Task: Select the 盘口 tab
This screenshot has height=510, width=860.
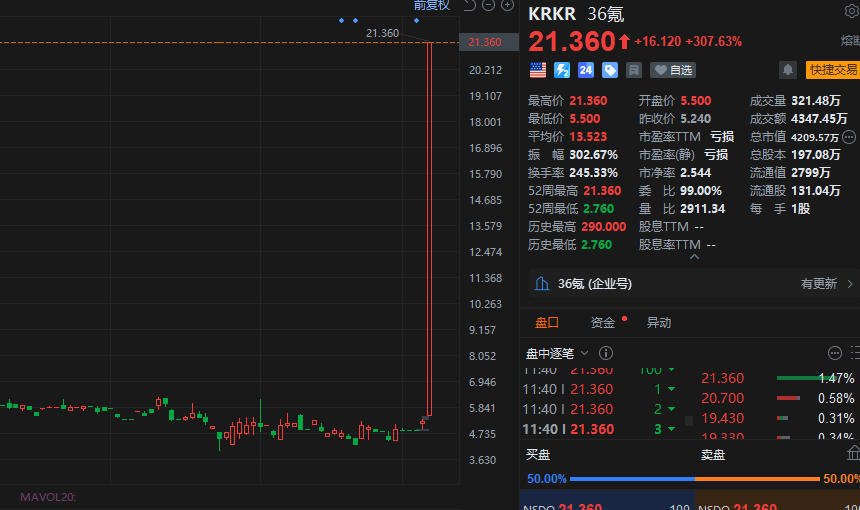Action: pyautogui.click(x=547, y=322)
